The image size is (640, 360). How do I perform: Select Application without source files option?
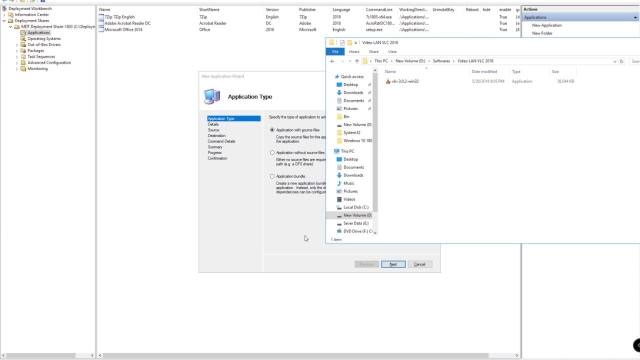pos(272,153)
